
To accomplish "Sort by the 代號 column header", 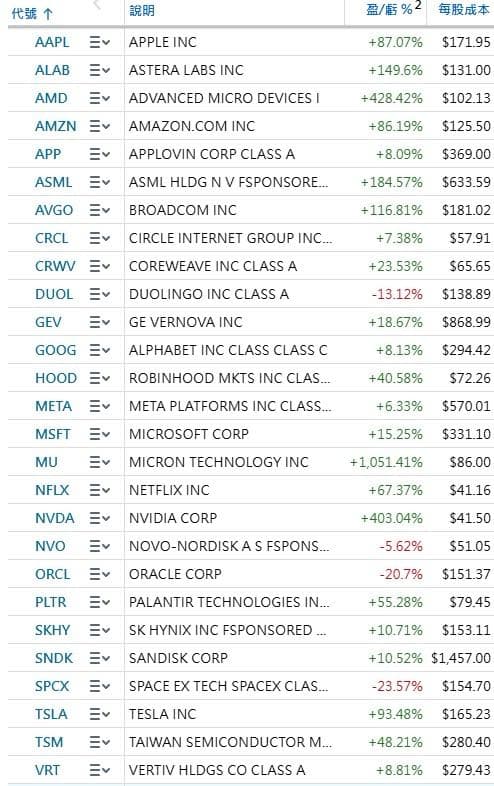I will pyautogui.click(x=32, y=14).
